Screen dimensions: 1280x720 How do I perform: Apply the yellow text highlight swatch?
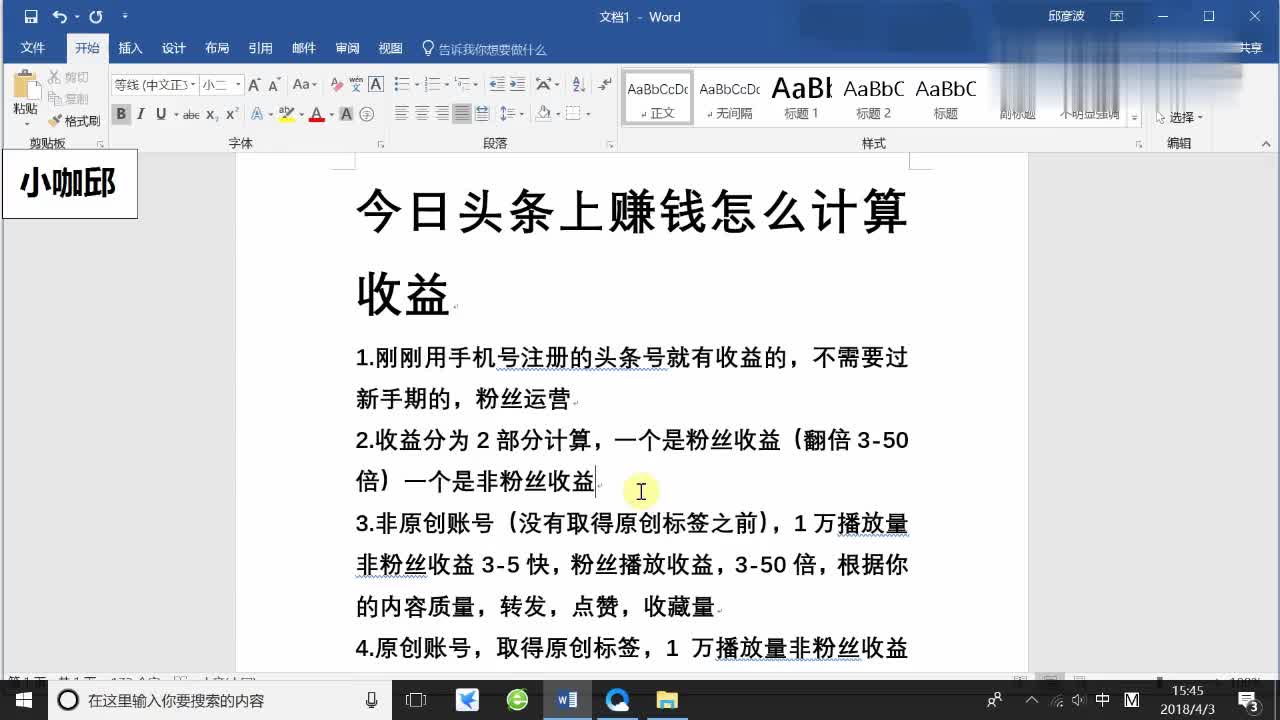(x=286, y=112)
